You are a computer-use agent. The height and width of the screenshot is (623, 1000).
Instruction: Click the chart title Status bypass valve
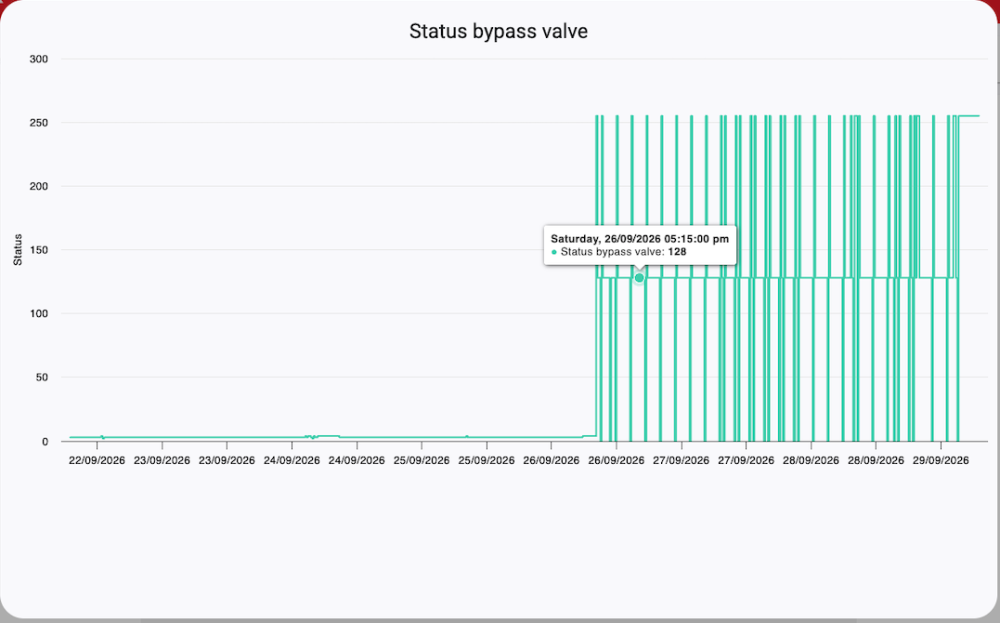[x=498, y=31]
